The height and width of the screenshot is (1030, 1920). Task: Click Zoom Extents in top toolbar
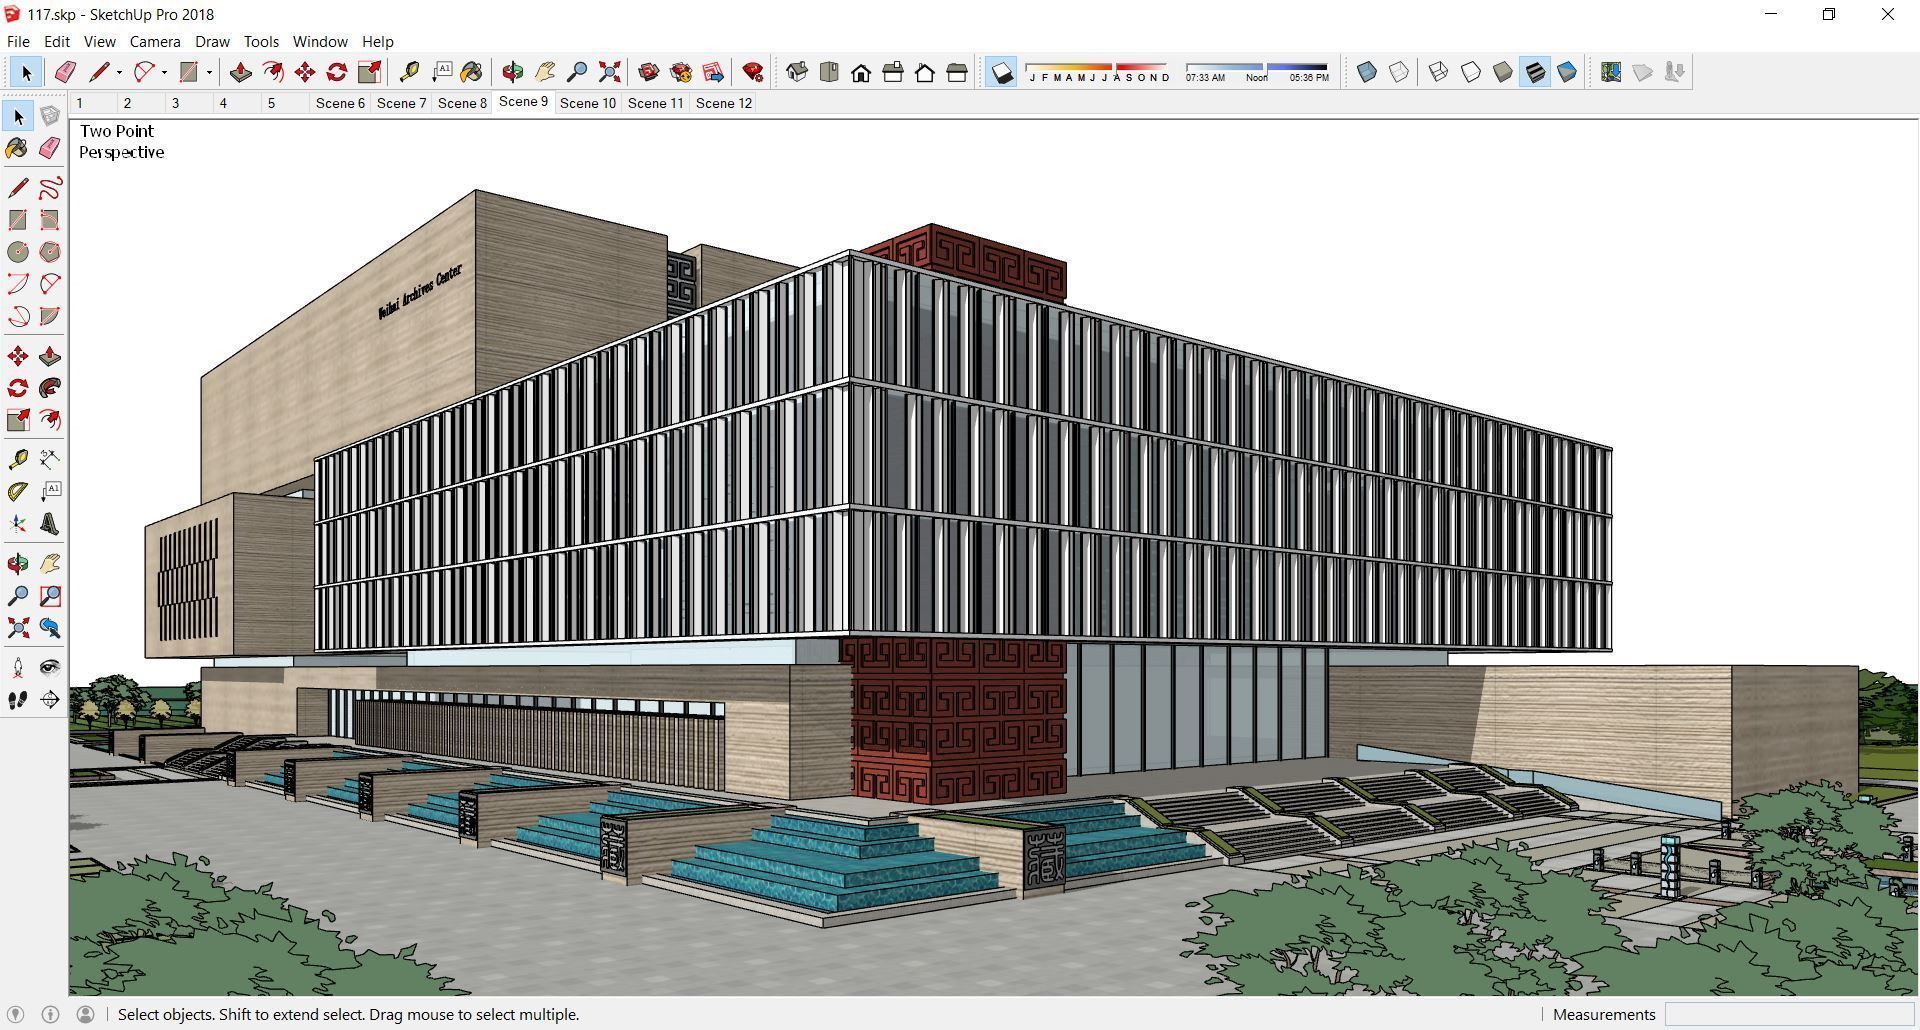609,72
